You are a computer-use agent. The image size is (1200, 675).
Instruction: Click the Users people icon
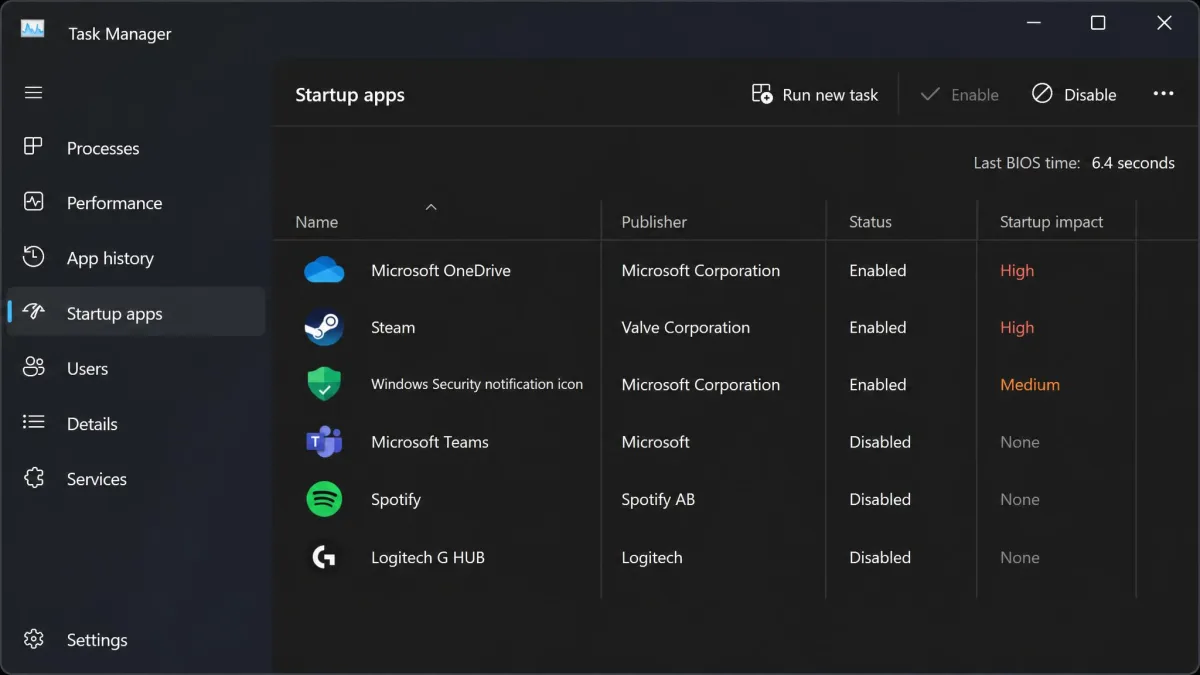[33, 368]
